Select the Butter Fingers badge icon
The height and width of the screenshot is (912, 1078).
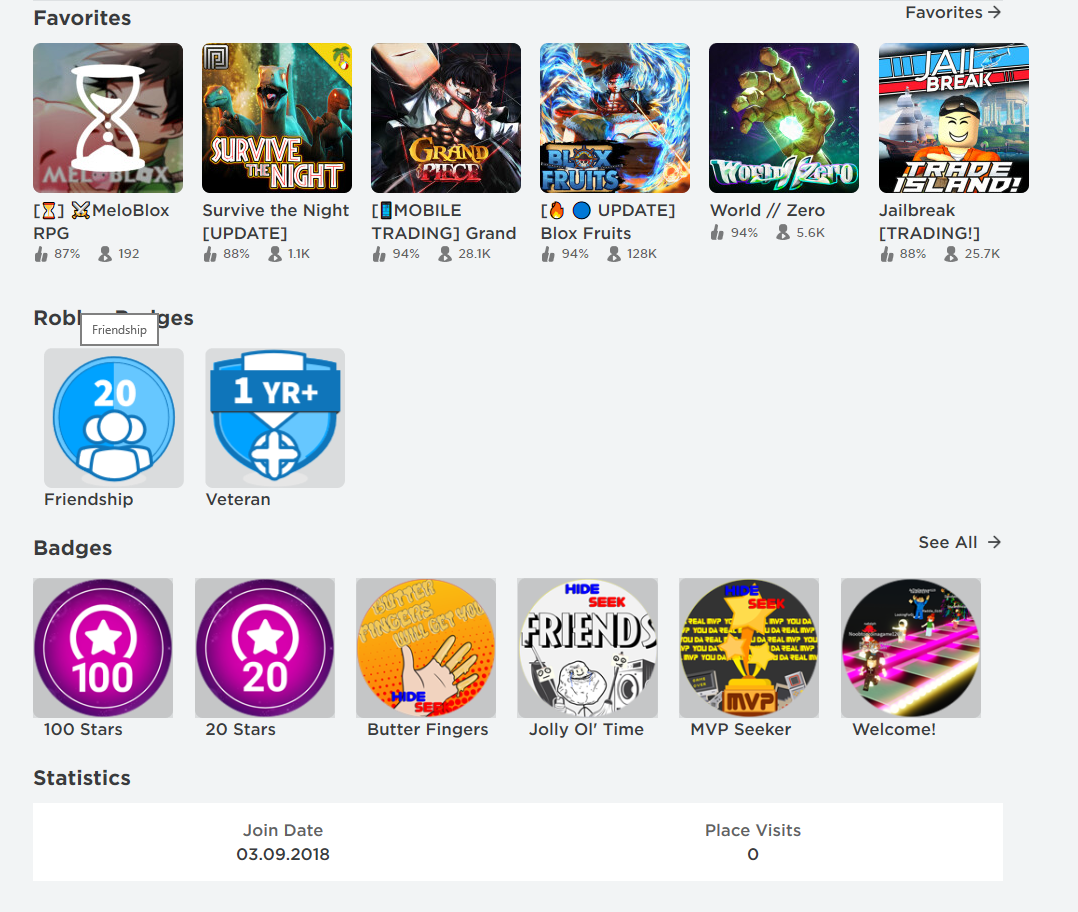[426, 648]
